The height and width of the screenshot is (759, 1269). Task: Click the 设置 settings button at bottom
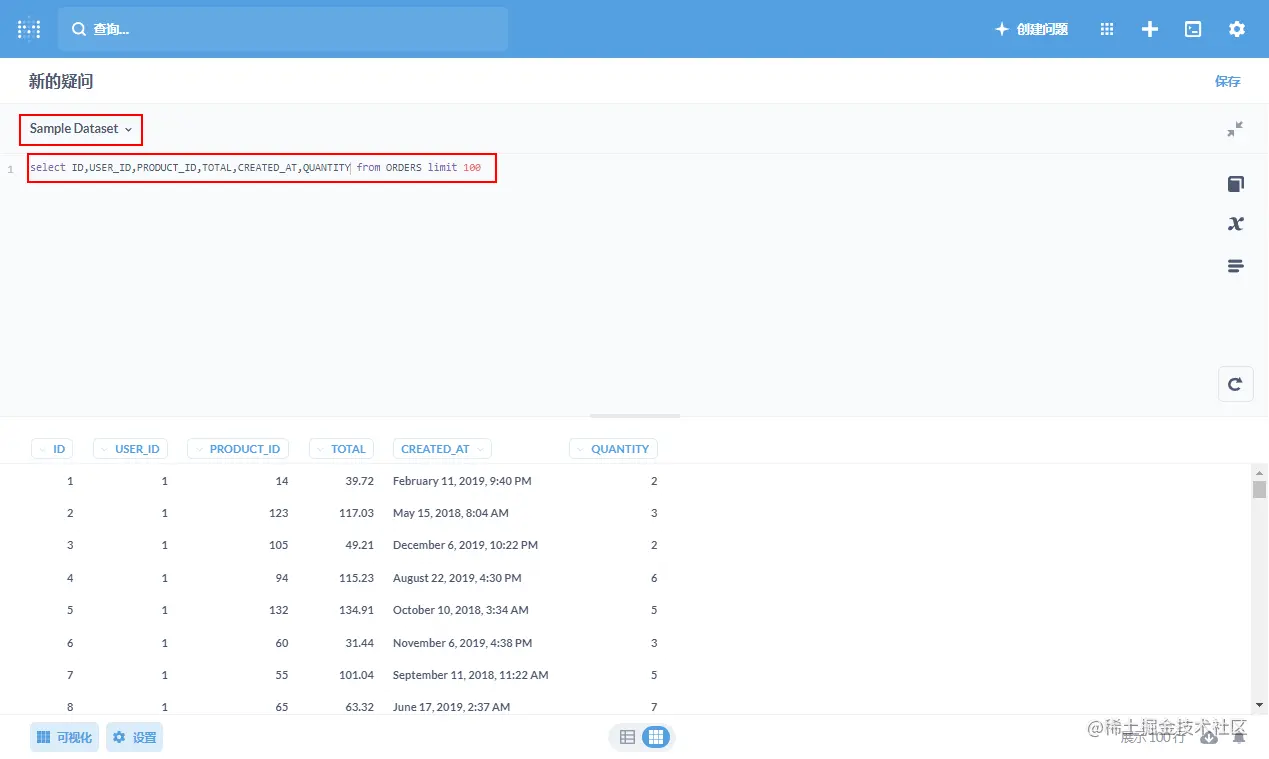tap(134, 737)
